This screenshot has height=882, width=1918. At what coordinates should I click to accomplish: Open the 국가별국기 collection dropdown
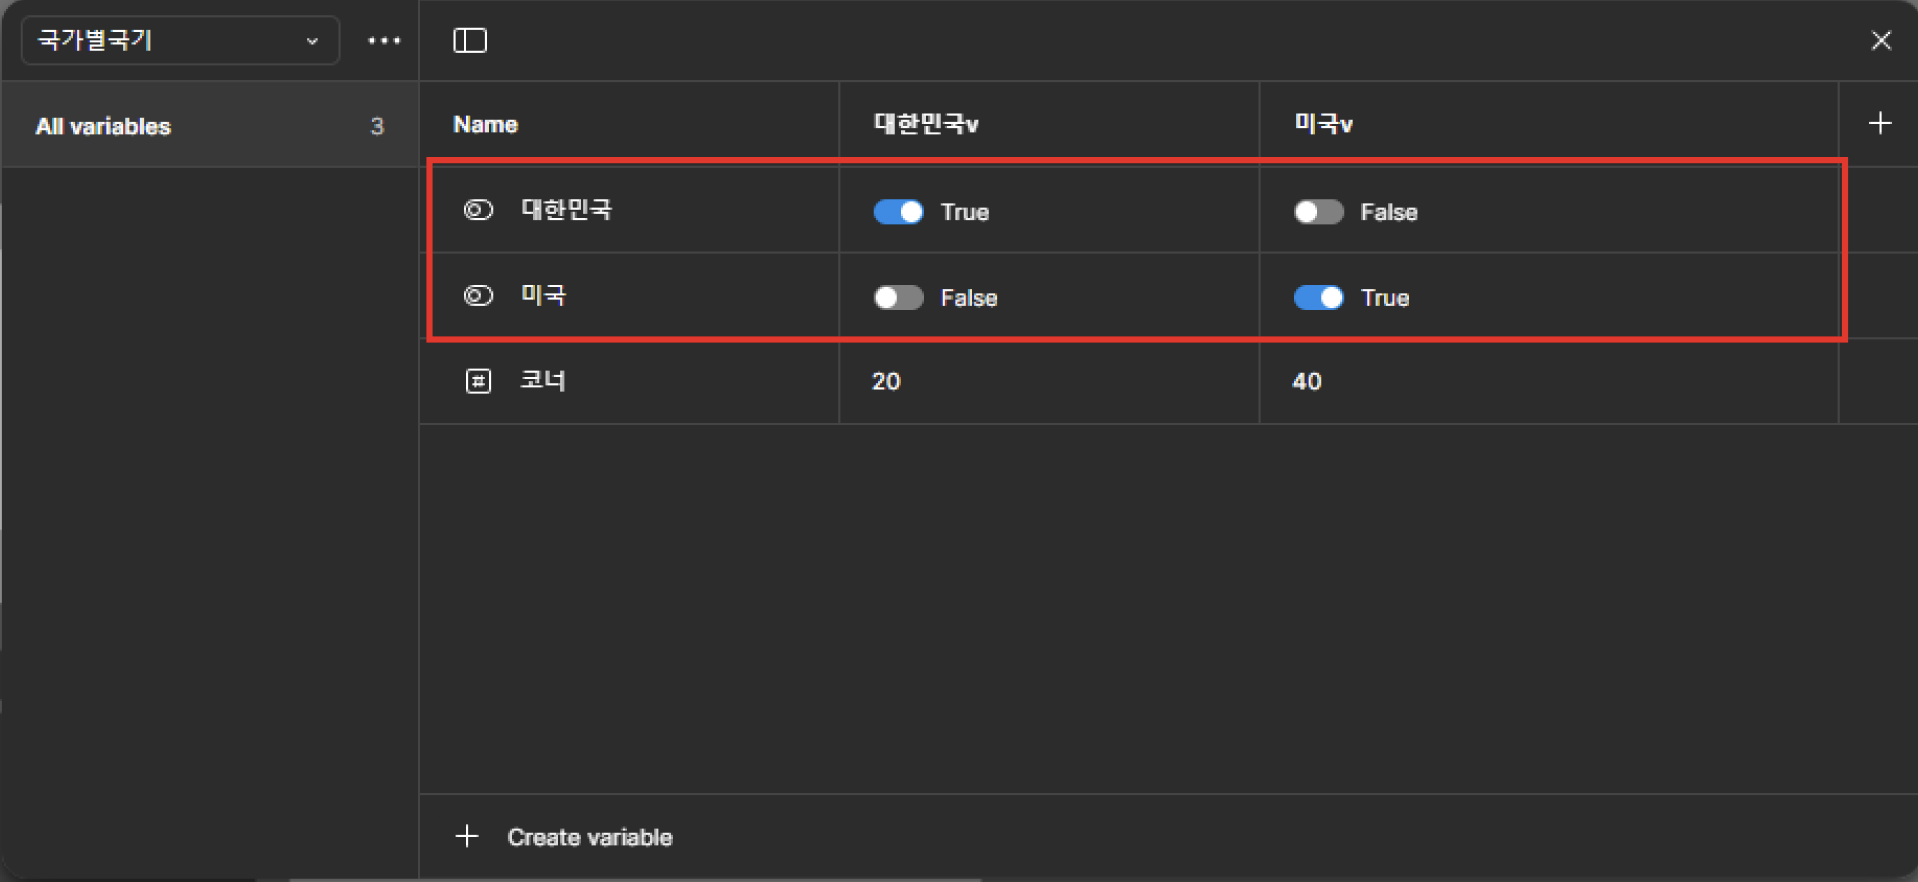180,41
